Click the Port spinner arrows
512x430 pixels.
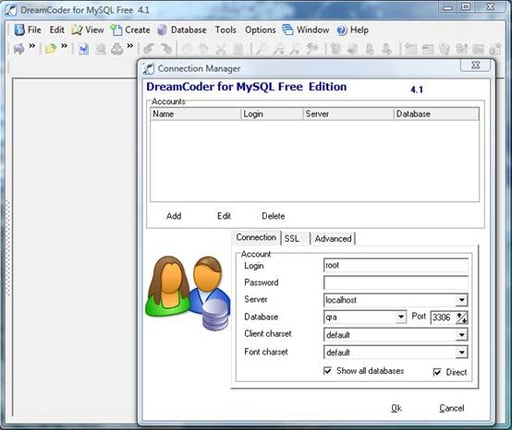(462, 317)
